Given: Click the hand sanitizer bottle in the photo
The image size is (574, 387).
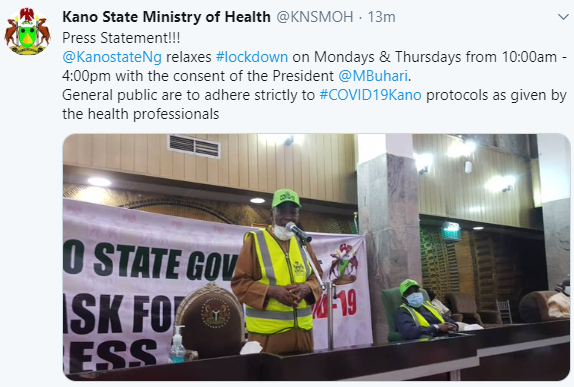Looking at the screenshot, I should pyautogui.click(x=177, y=344).
